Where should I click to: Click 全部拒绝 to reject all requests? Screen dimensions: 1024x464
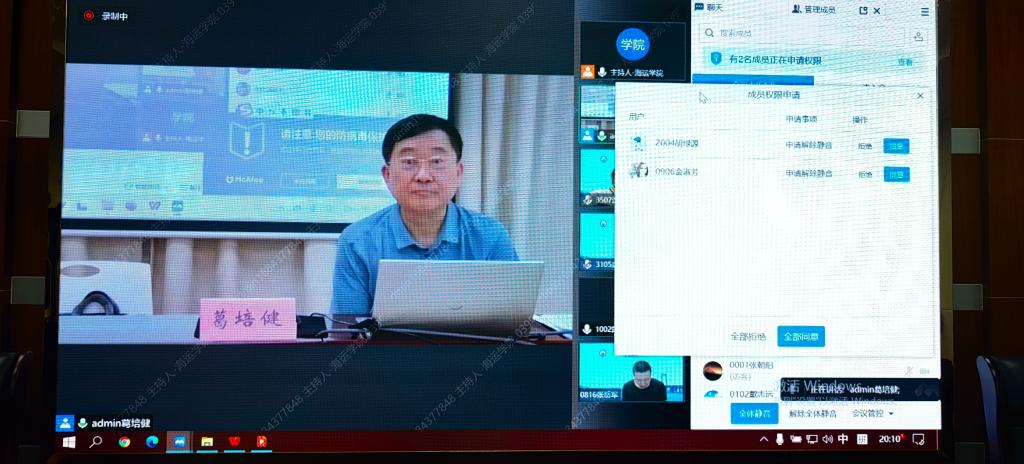click(x=747, y=337)
